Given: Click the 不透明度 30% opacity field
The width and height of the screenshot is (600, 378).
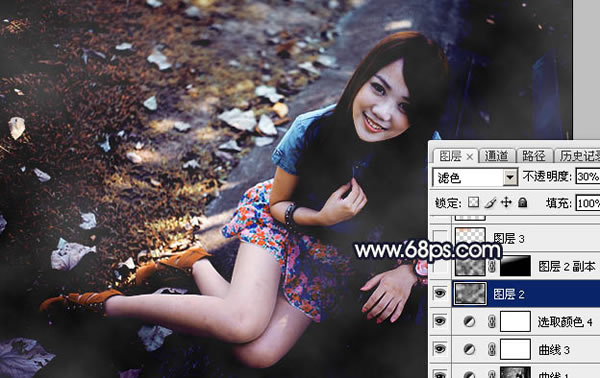Looking at the screenshot, I should pos(588,177).
